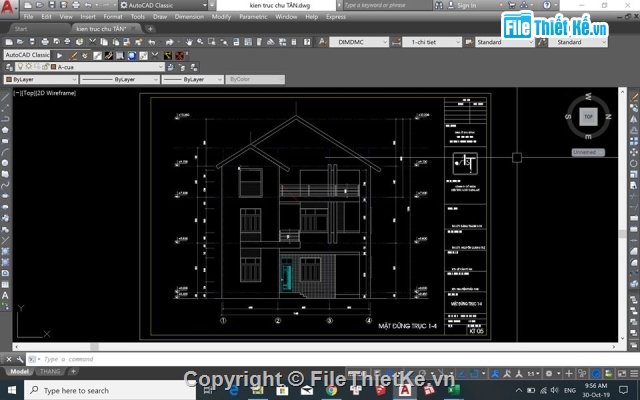Toggle annotation visibility icon in status bar
This screenshot has width=640, height=400.
495,373
